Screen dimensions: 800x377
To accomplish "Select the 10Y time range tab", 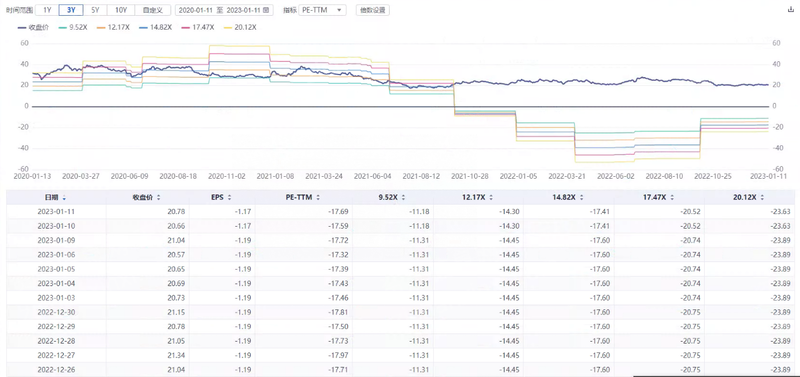I will click(x=121, y=10).
